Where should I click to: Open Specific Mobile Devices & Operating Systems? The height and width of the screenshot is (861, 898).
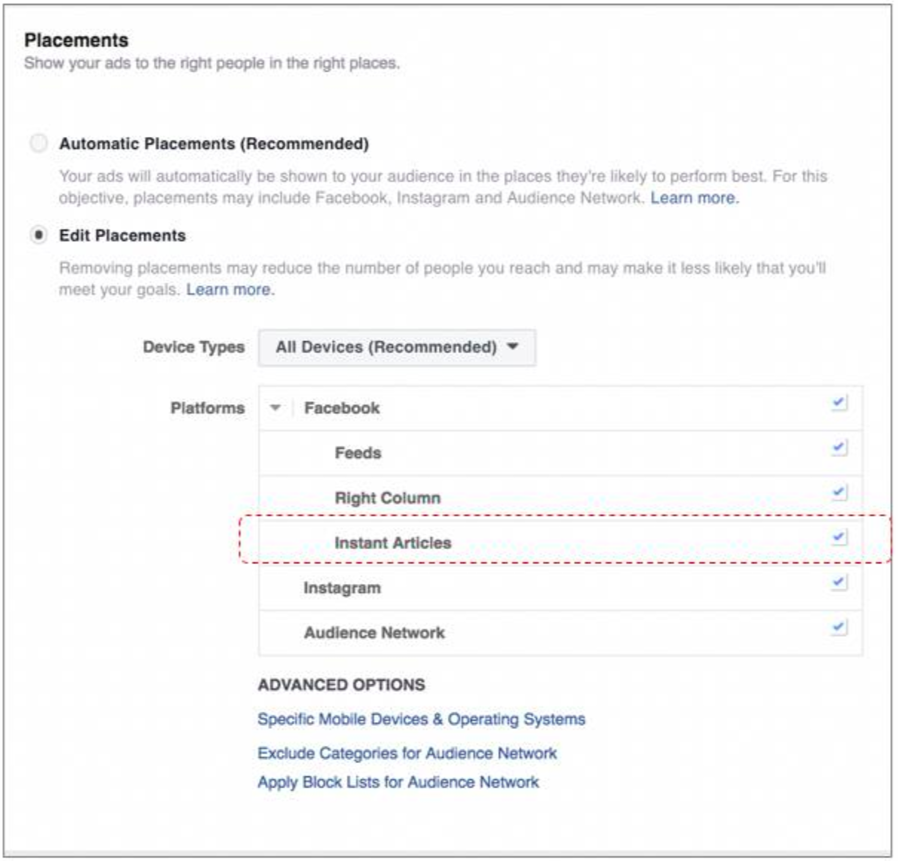(422, 720)
